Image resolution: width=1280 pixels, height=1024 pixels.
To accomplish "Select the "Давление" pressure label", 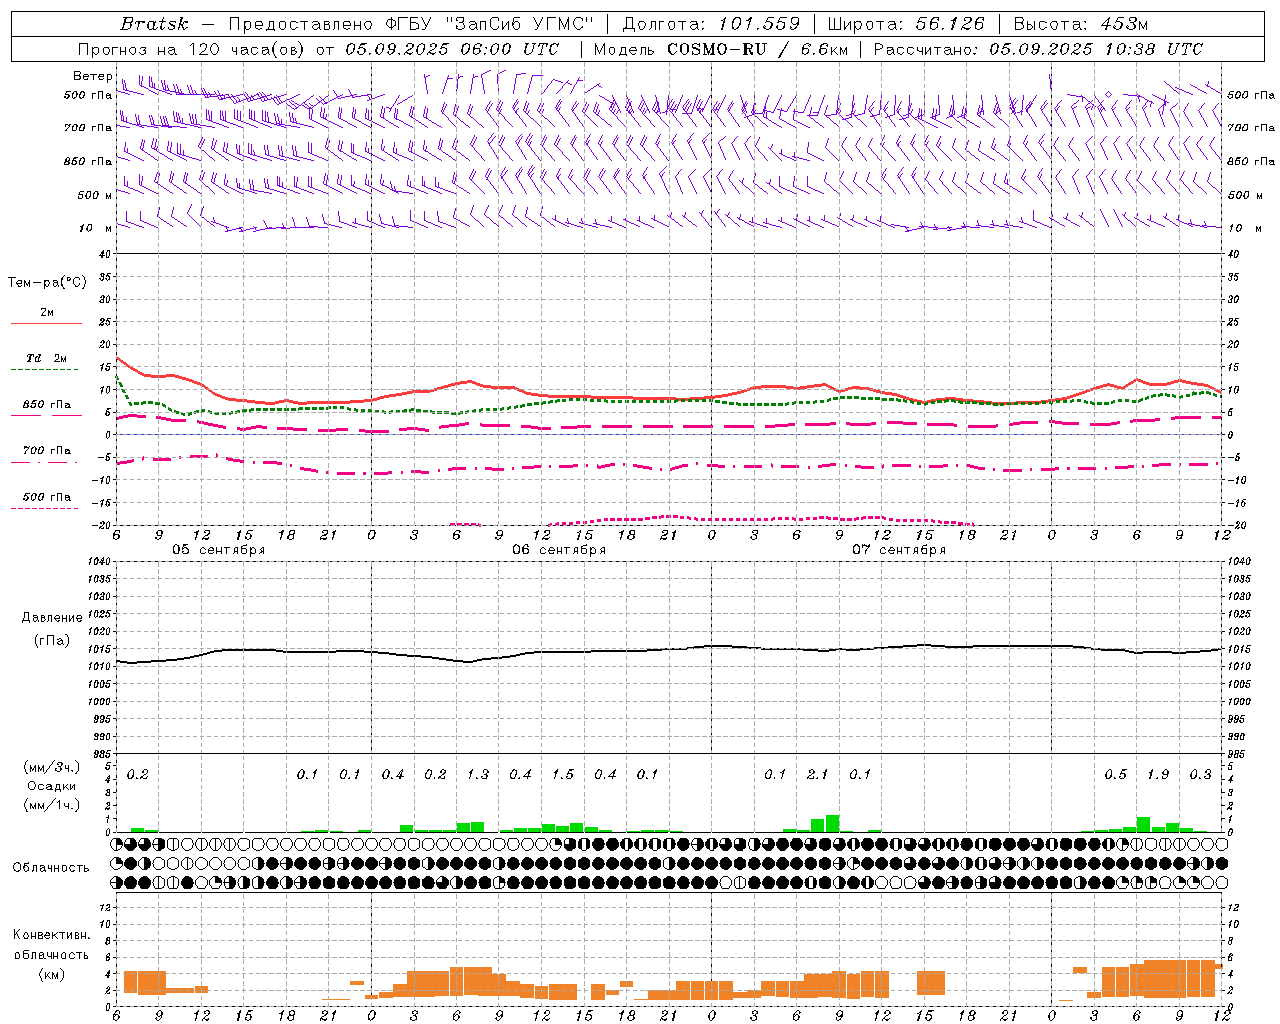I will (x=52, y=618).
